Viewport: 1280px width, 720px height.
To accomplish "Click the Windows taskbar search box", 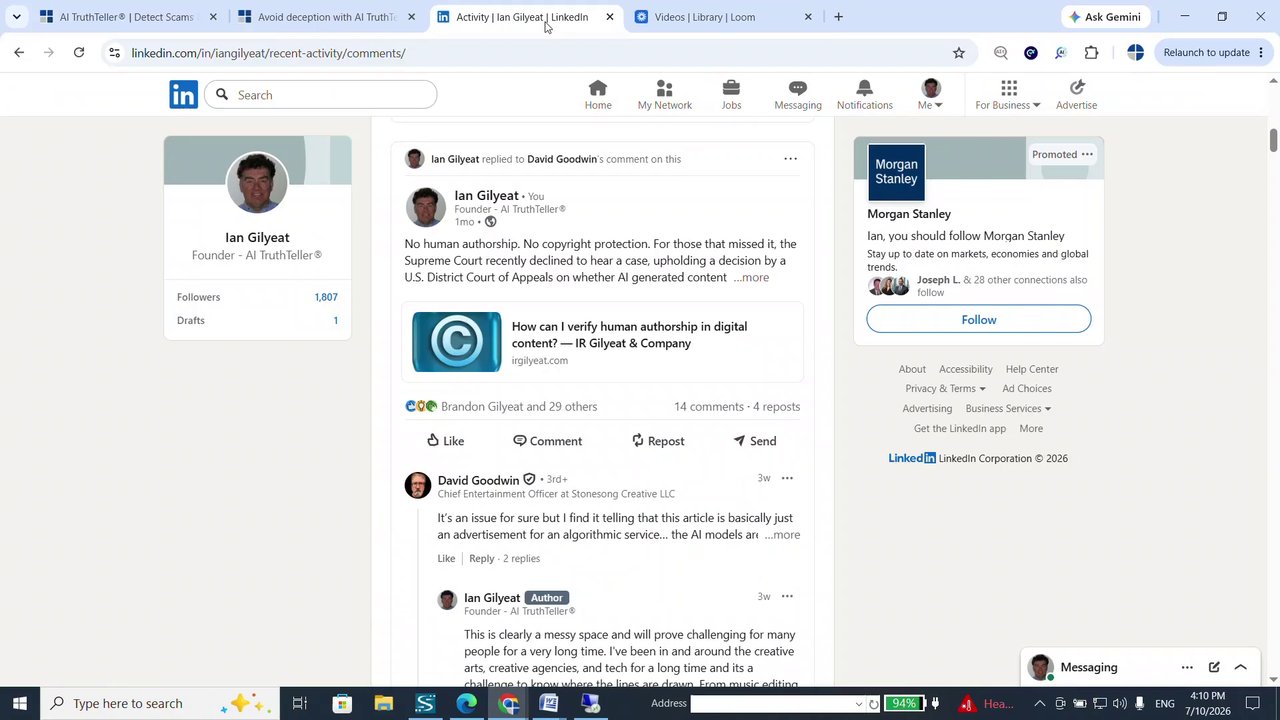I will click(162, 703).
